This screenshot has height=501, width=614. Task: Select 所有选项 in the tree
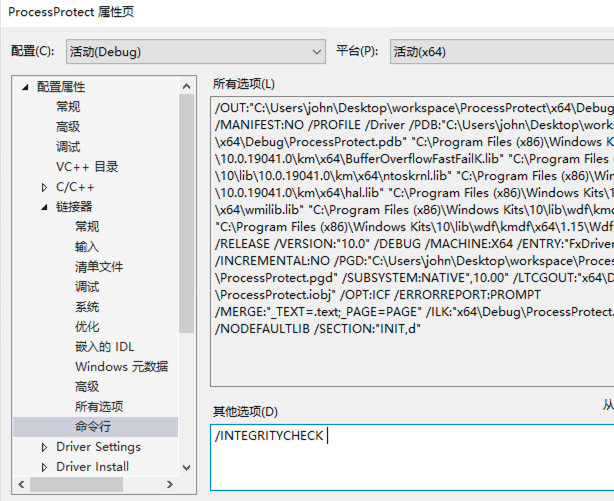point(99,407)
